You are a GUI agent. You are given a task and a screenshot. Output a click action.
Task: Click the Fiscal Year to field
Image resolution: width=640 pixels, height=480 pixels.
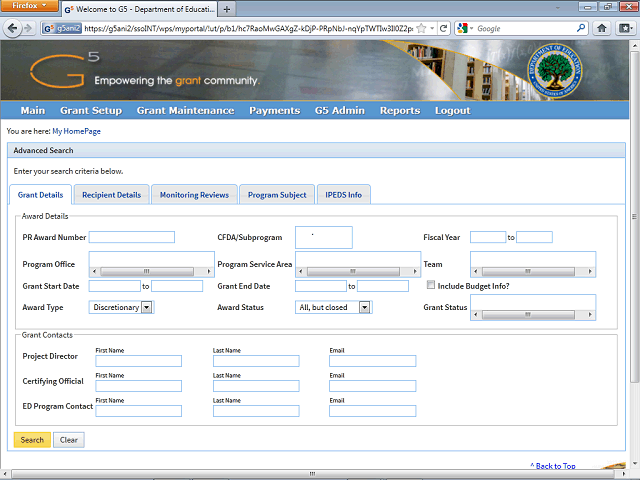coord(534,237)
